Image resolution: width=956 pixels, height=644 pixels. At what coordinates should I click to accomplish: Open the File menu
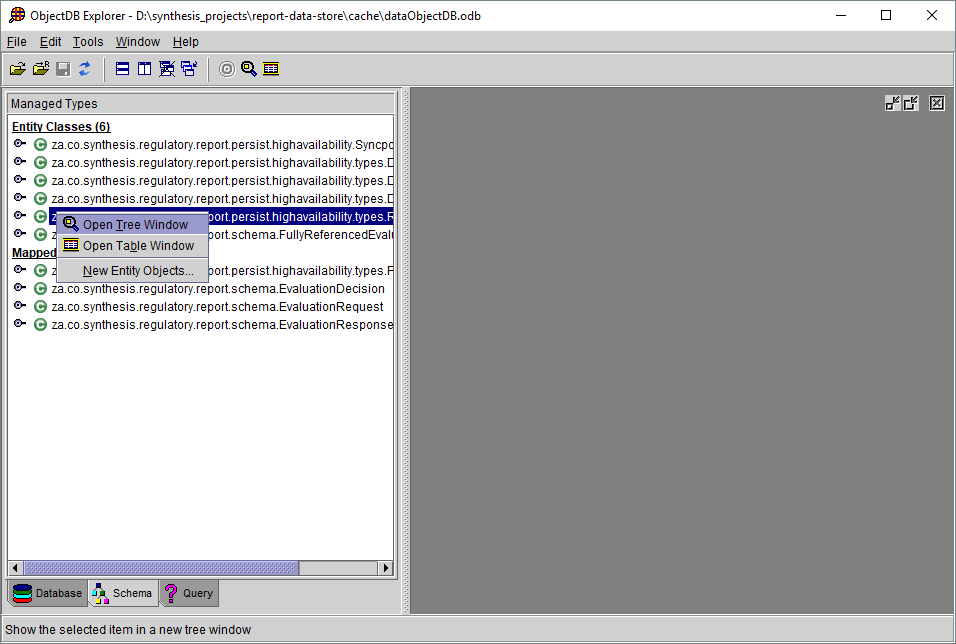16,41
